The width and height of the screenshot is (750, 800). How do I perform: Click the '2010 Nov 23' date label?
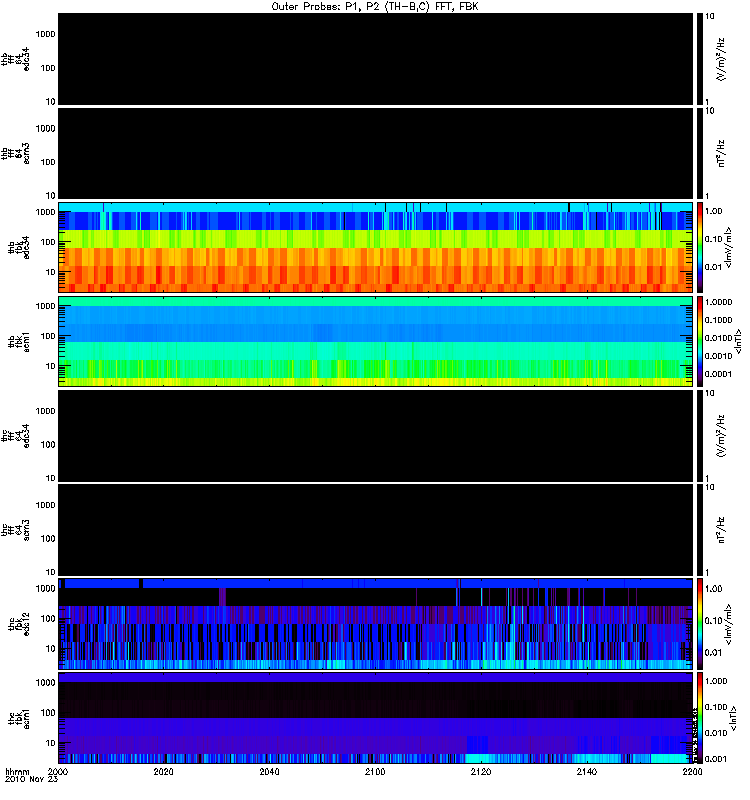tap(31, 779)
